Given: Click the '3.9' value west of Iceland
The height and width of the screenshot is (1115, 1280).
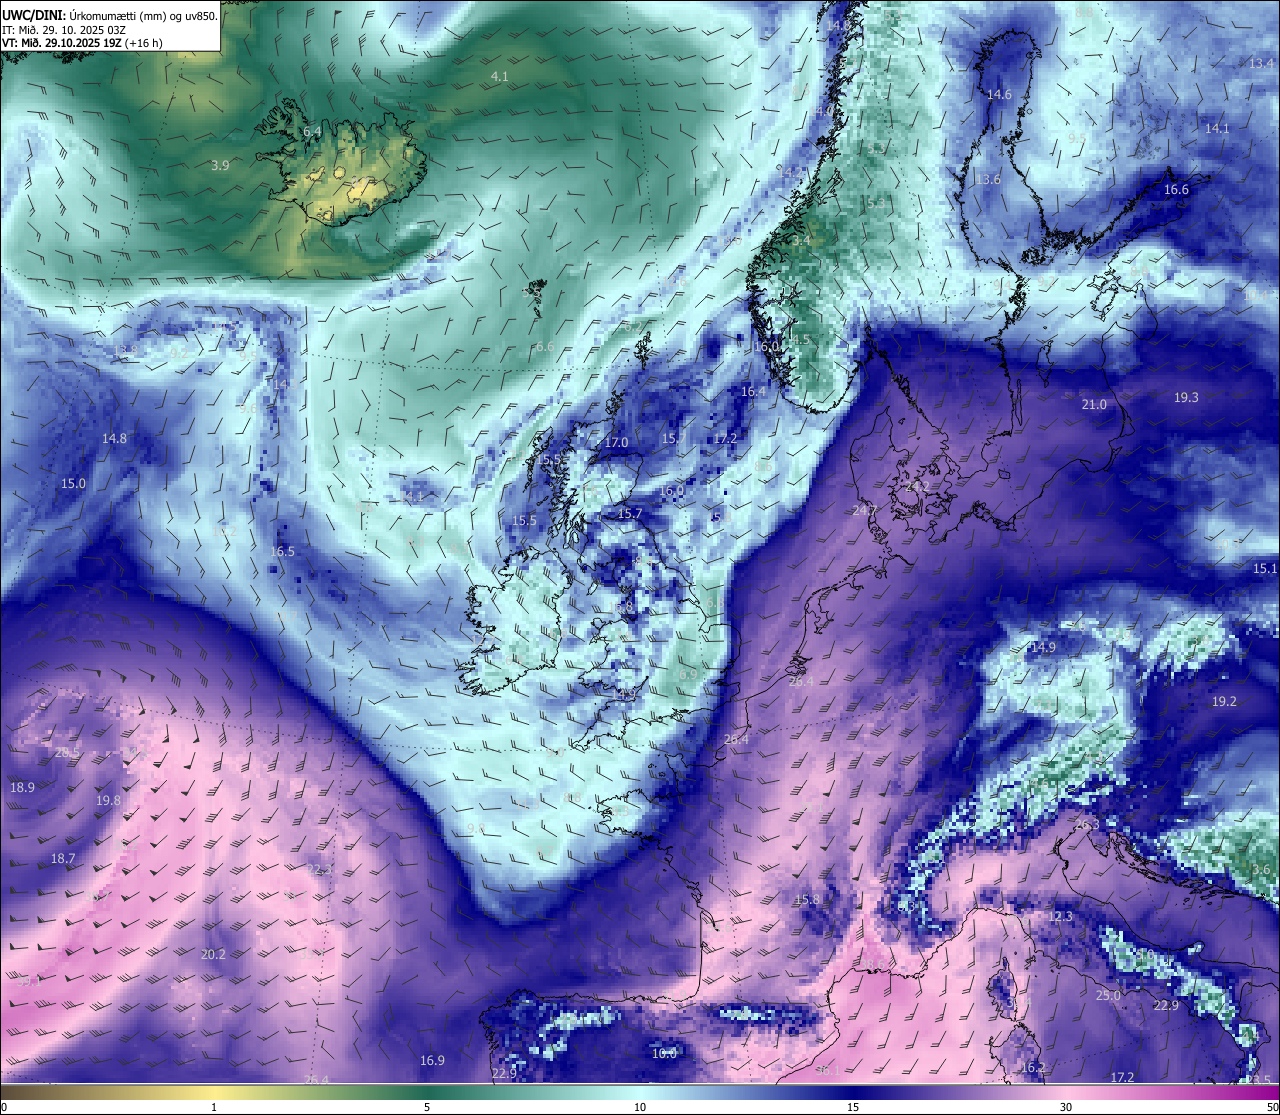Looking at the screenshot, I should (x=220, y=165).
